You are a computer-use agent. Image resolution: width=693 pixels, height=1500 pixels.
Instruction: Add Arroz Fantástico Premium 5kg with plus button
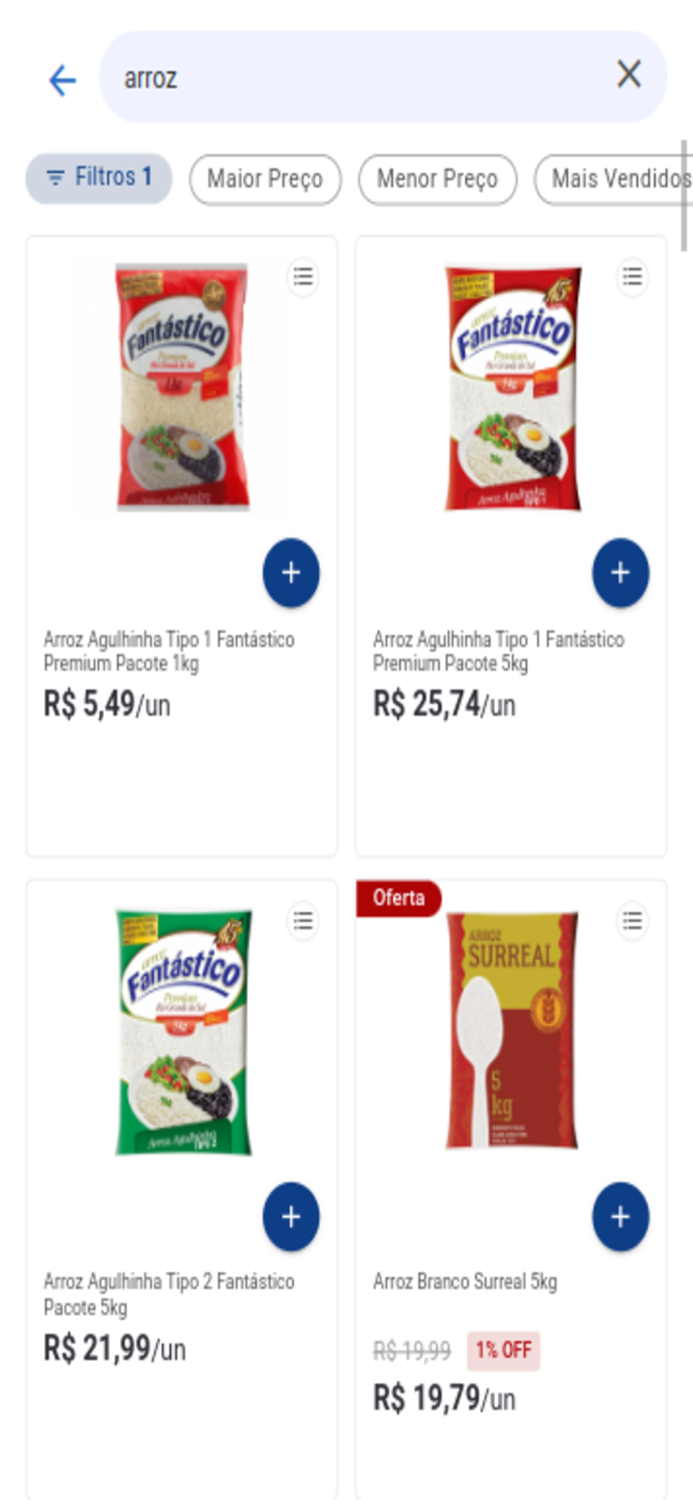coord(620,572)
